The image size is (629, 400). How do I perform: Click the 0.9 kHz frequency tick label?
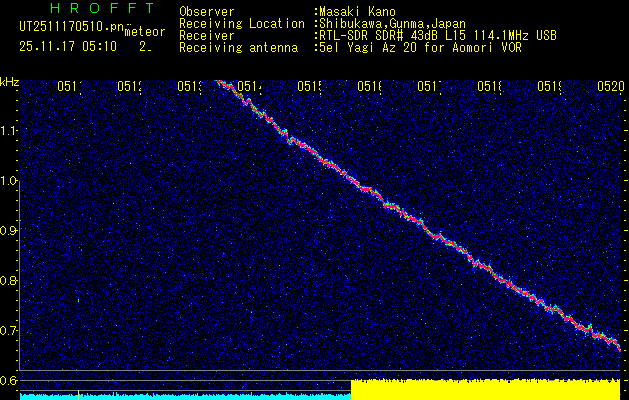8,231
